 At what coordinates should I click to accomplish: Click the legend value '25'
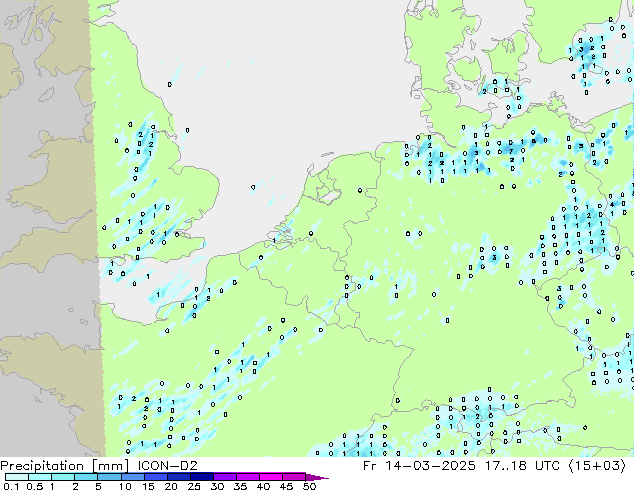pos(194,486)
